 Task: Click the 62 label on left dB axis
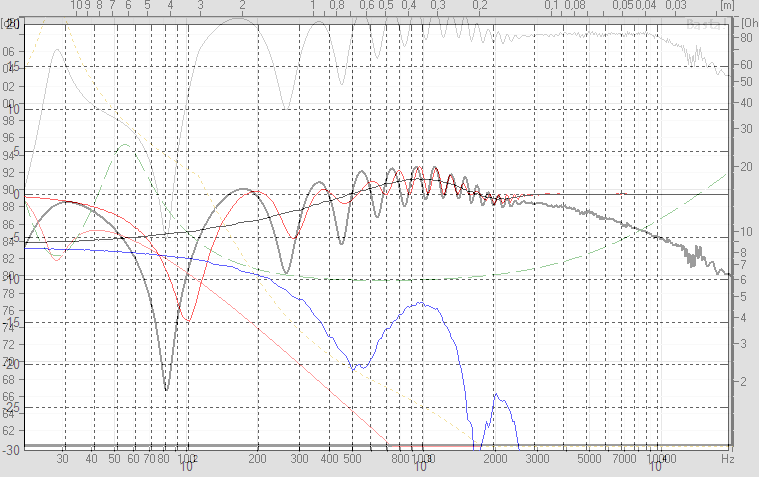click(x=8, y=431)
